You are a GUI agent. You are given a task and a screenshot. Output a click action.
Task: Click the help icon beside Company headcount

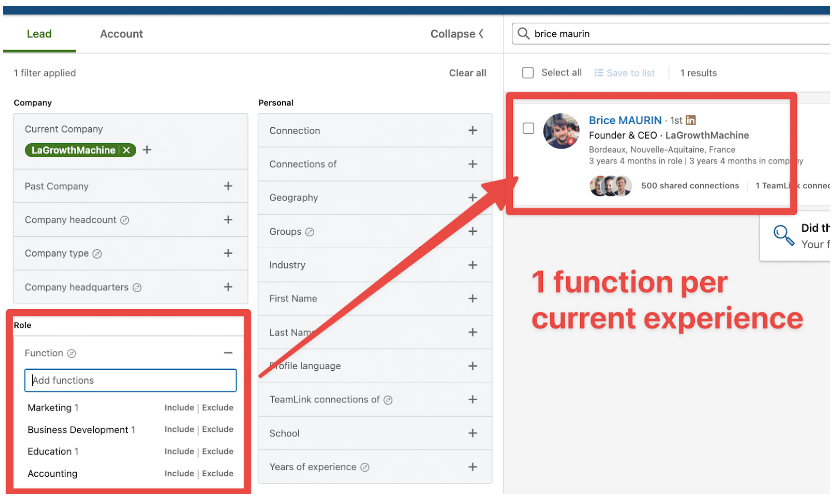[125, 220]
